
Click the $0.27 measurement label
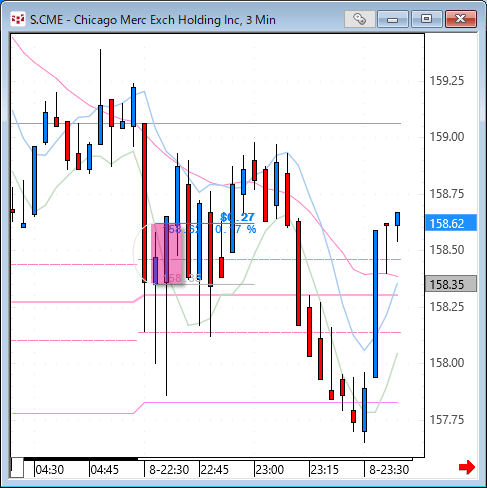pyautogui.click(x=237, y=217)
